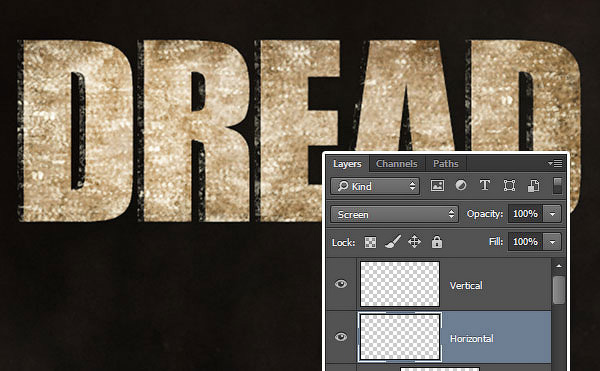Click the Horizontal layer name

pos(471,338)
